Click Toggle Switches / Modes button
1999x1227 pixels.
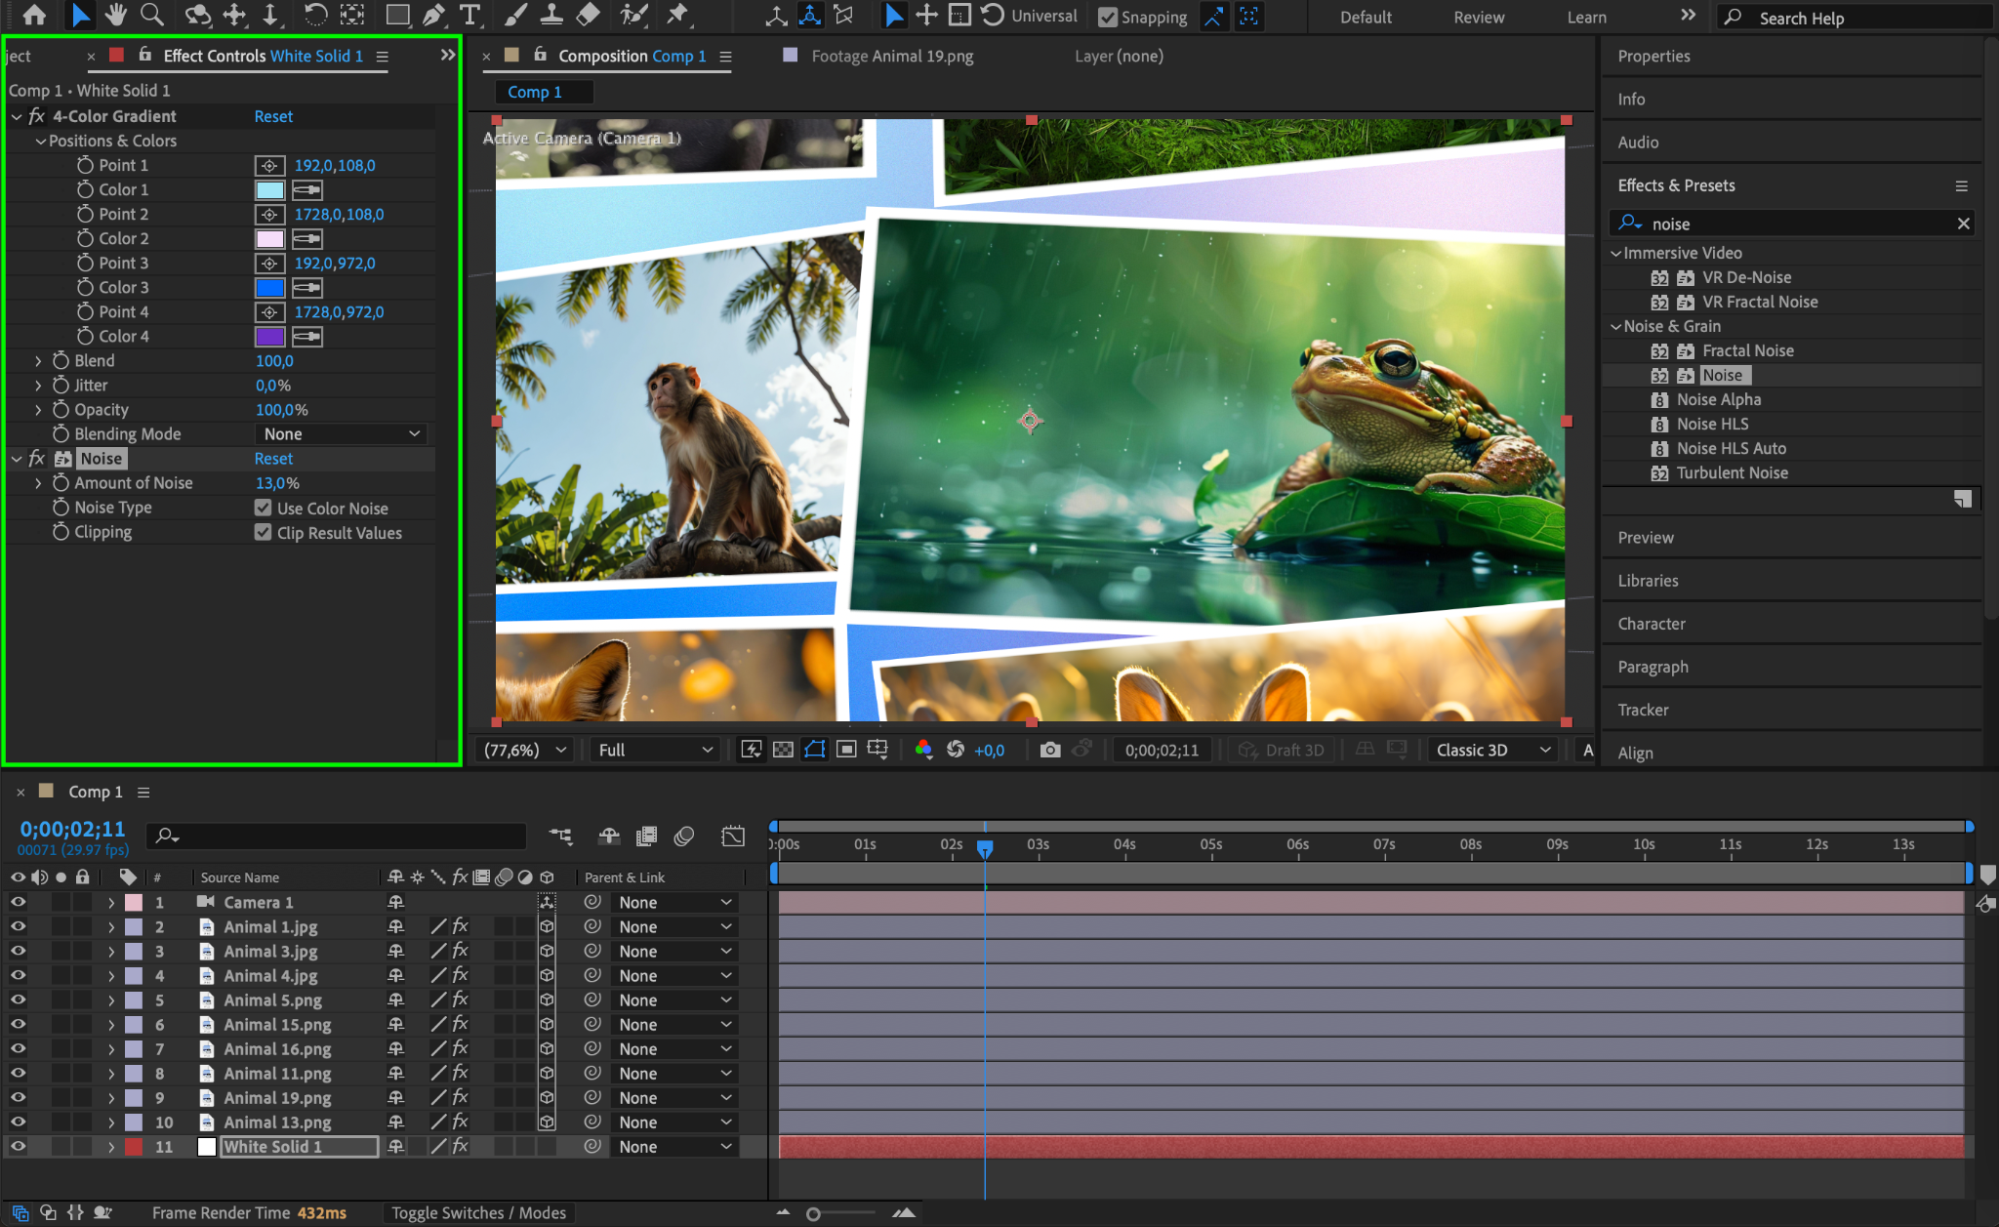pyautogui.click(x=478, y=1213)
